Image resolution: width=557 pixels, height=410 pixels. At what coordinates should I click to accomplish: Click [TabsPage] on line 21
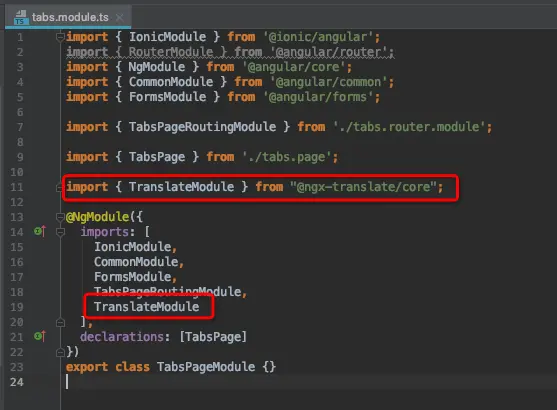(213, 337)
